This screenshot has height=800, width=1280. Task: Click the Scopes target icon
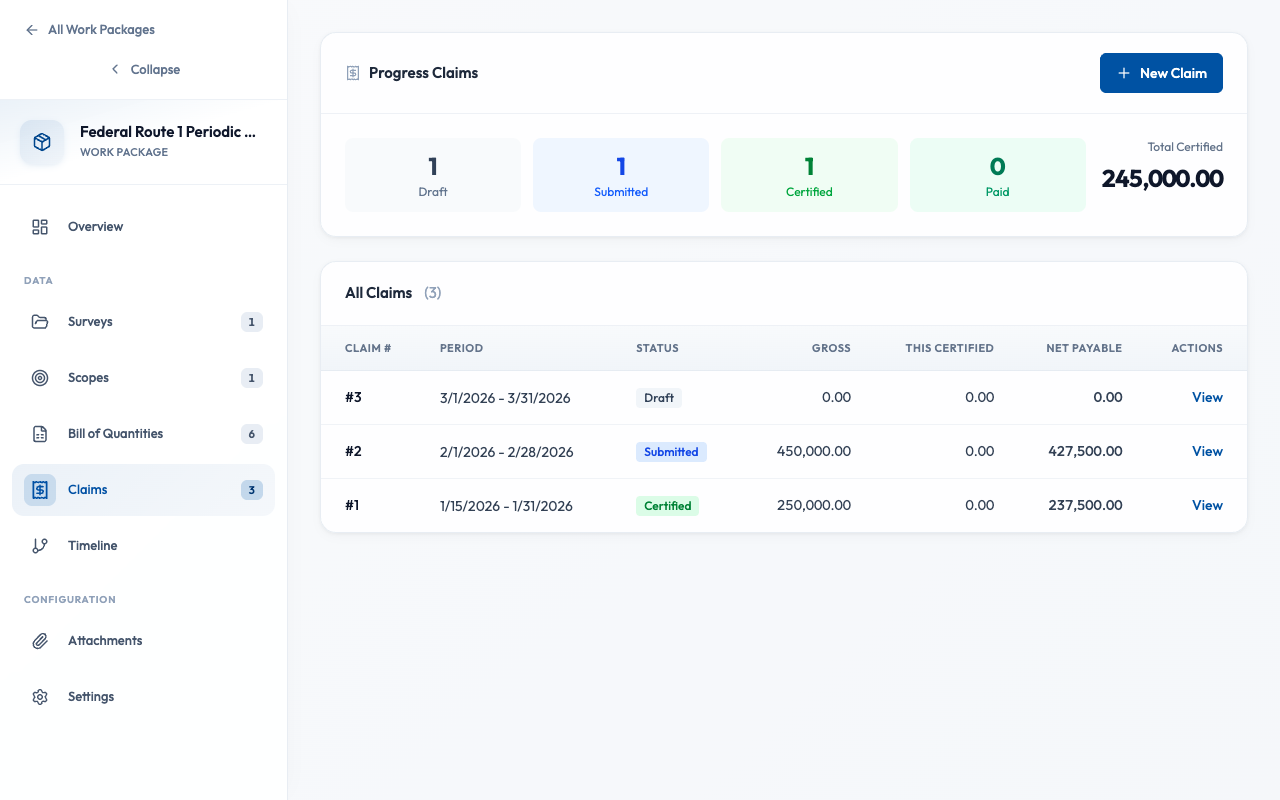pyautogui.click(x=40, y=378)
